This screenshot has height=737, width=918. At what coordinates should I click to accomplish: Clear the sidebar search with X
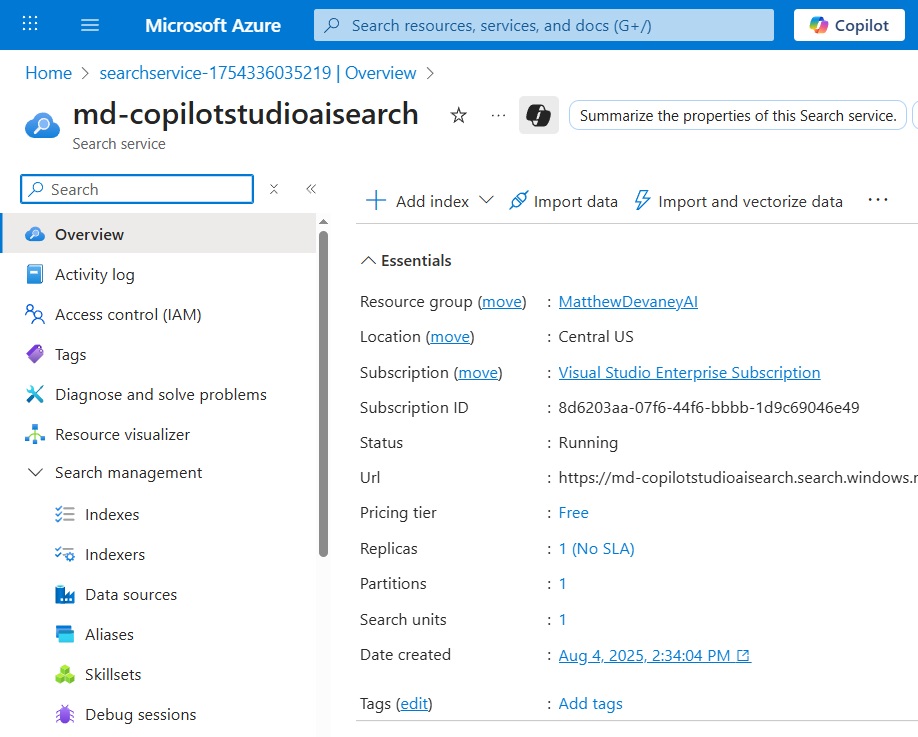(x=273, y=189)
